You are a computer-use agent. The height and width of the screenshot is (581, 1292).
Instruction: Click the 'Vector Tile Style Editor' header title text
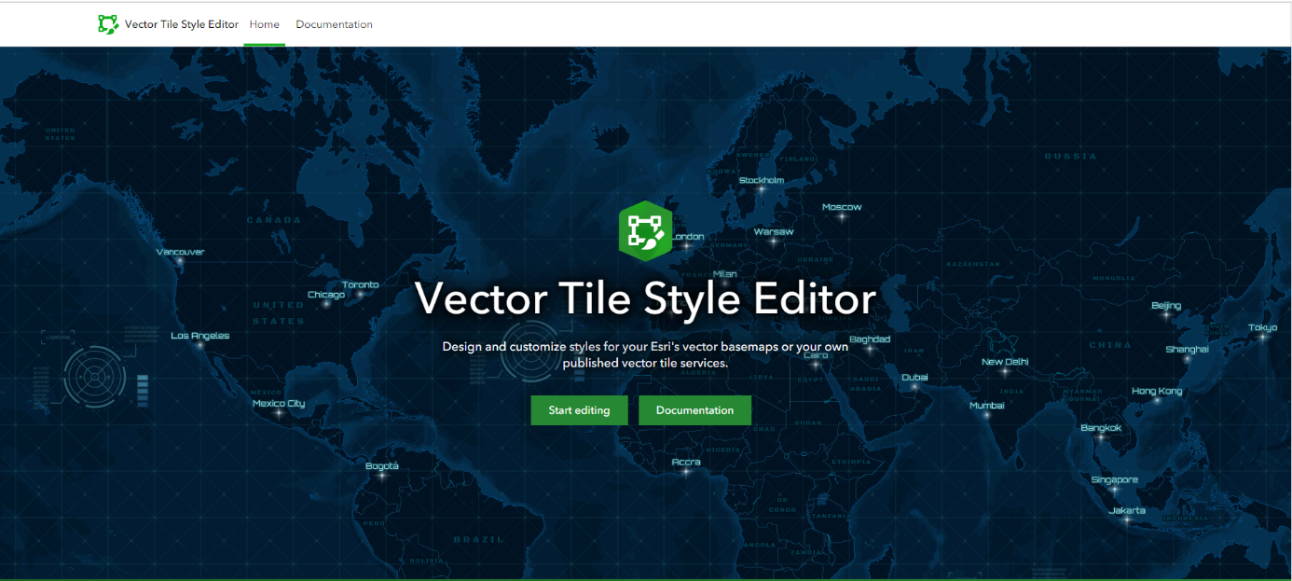tap(182, 24)
